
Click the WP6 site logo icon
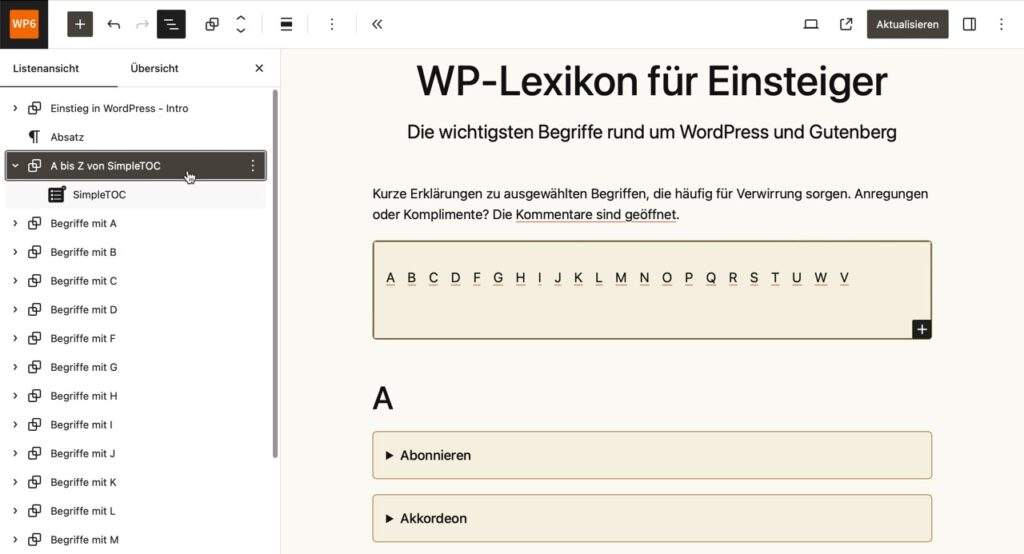[x=24, y=24]
